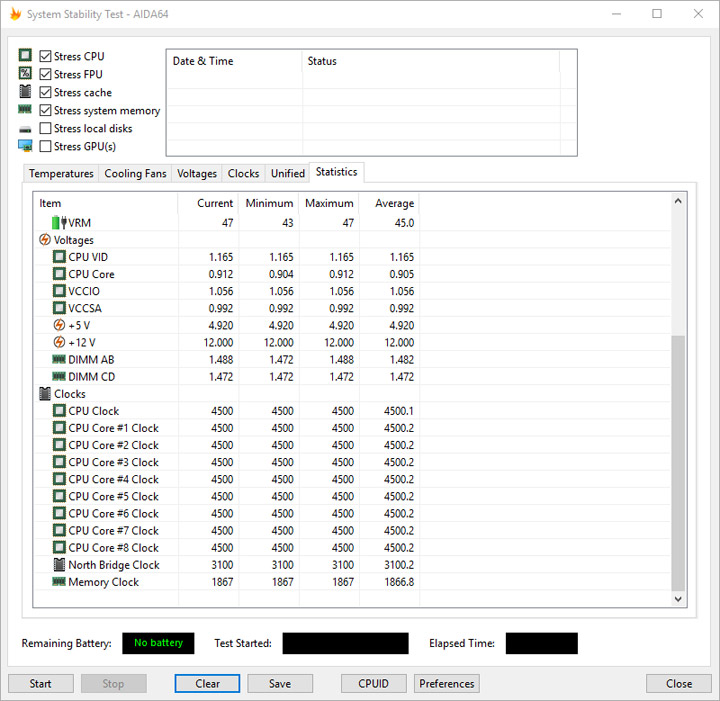Select the Statistics tab
The image size is (720, 701).
337,172
